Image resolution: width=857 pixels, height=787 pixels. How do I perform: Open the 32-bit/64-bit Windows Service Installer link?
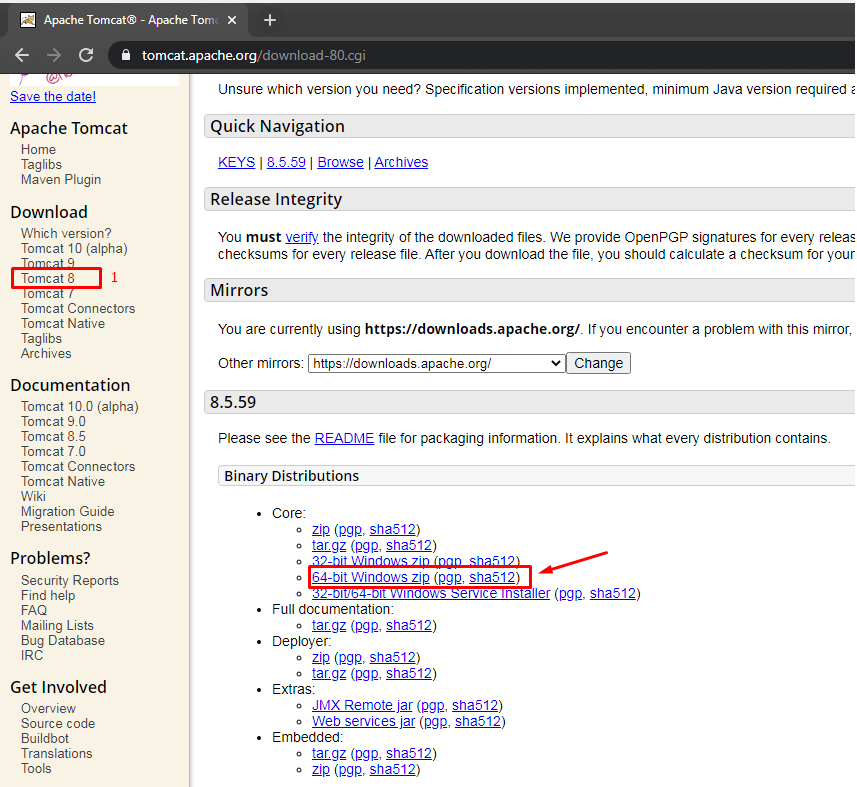click(x=430, y=593)
